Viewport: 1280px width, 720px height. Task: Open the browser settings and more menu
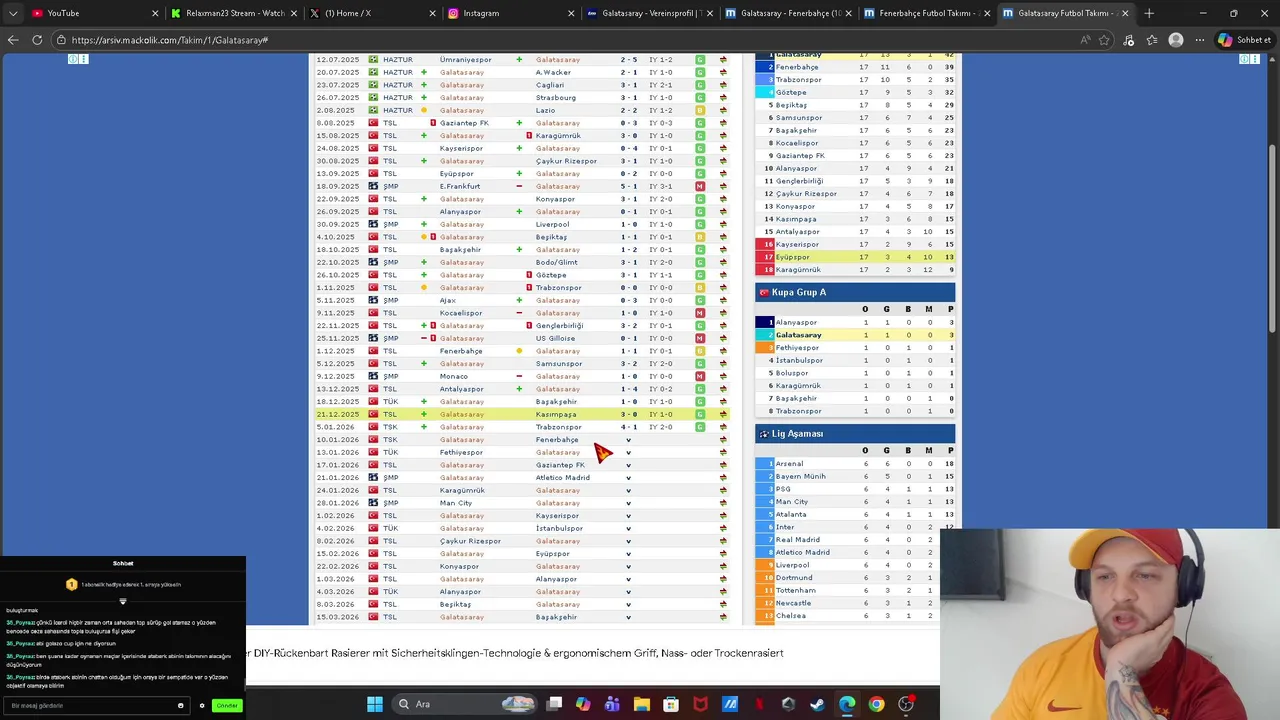[1200, 40]
